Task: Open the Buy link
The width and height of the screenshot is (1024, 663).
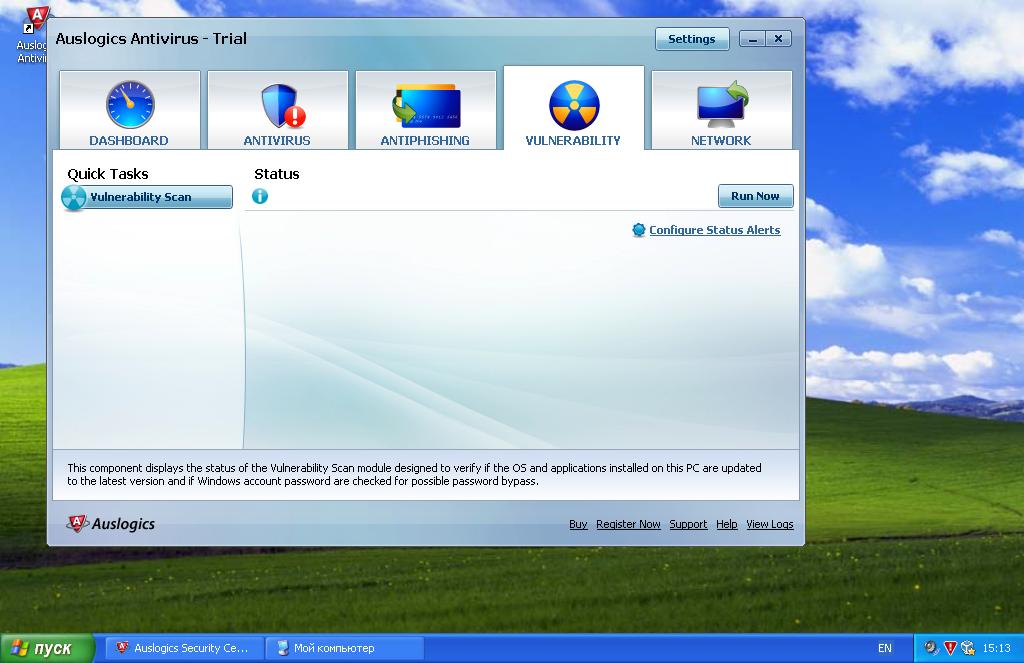Action: click(578, 525)
